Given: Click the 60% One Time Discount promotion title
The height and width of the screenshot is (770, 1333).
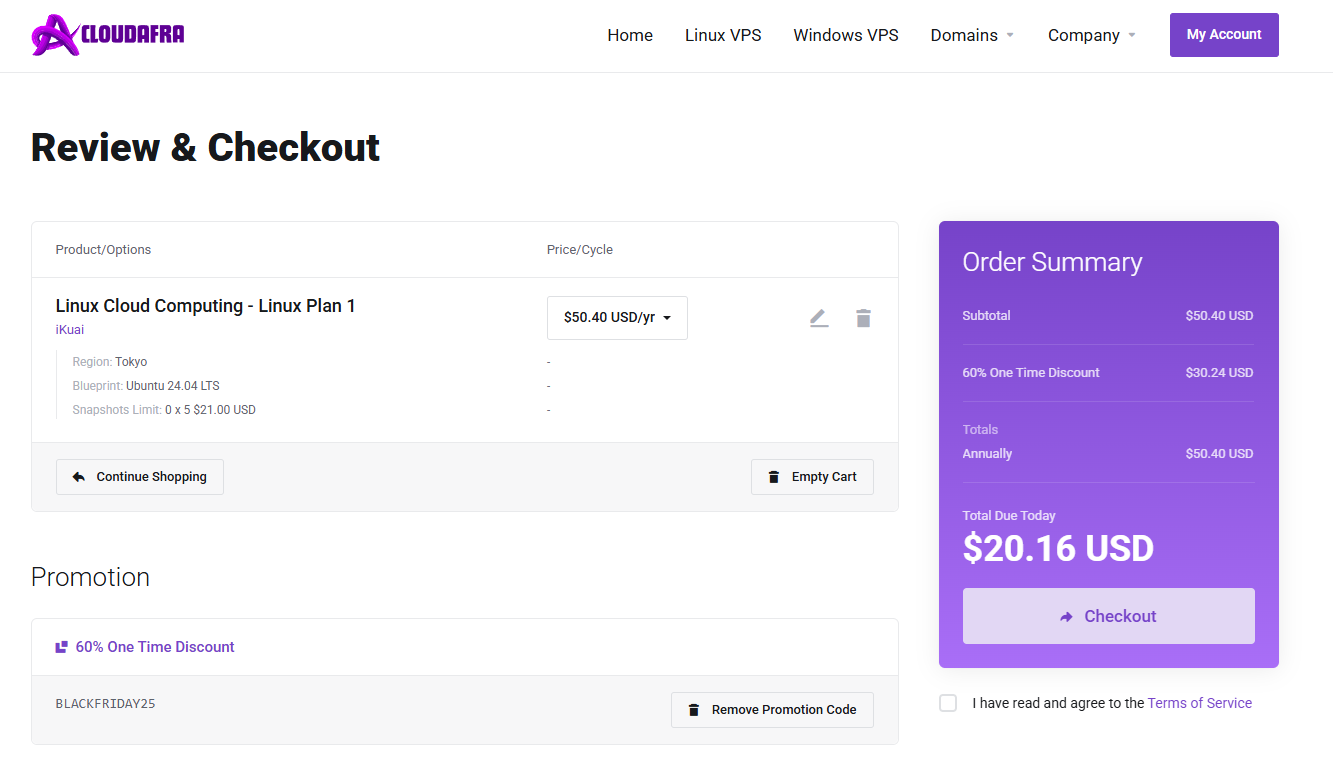Looking at the screenshot, I should (x=155, y=647).
